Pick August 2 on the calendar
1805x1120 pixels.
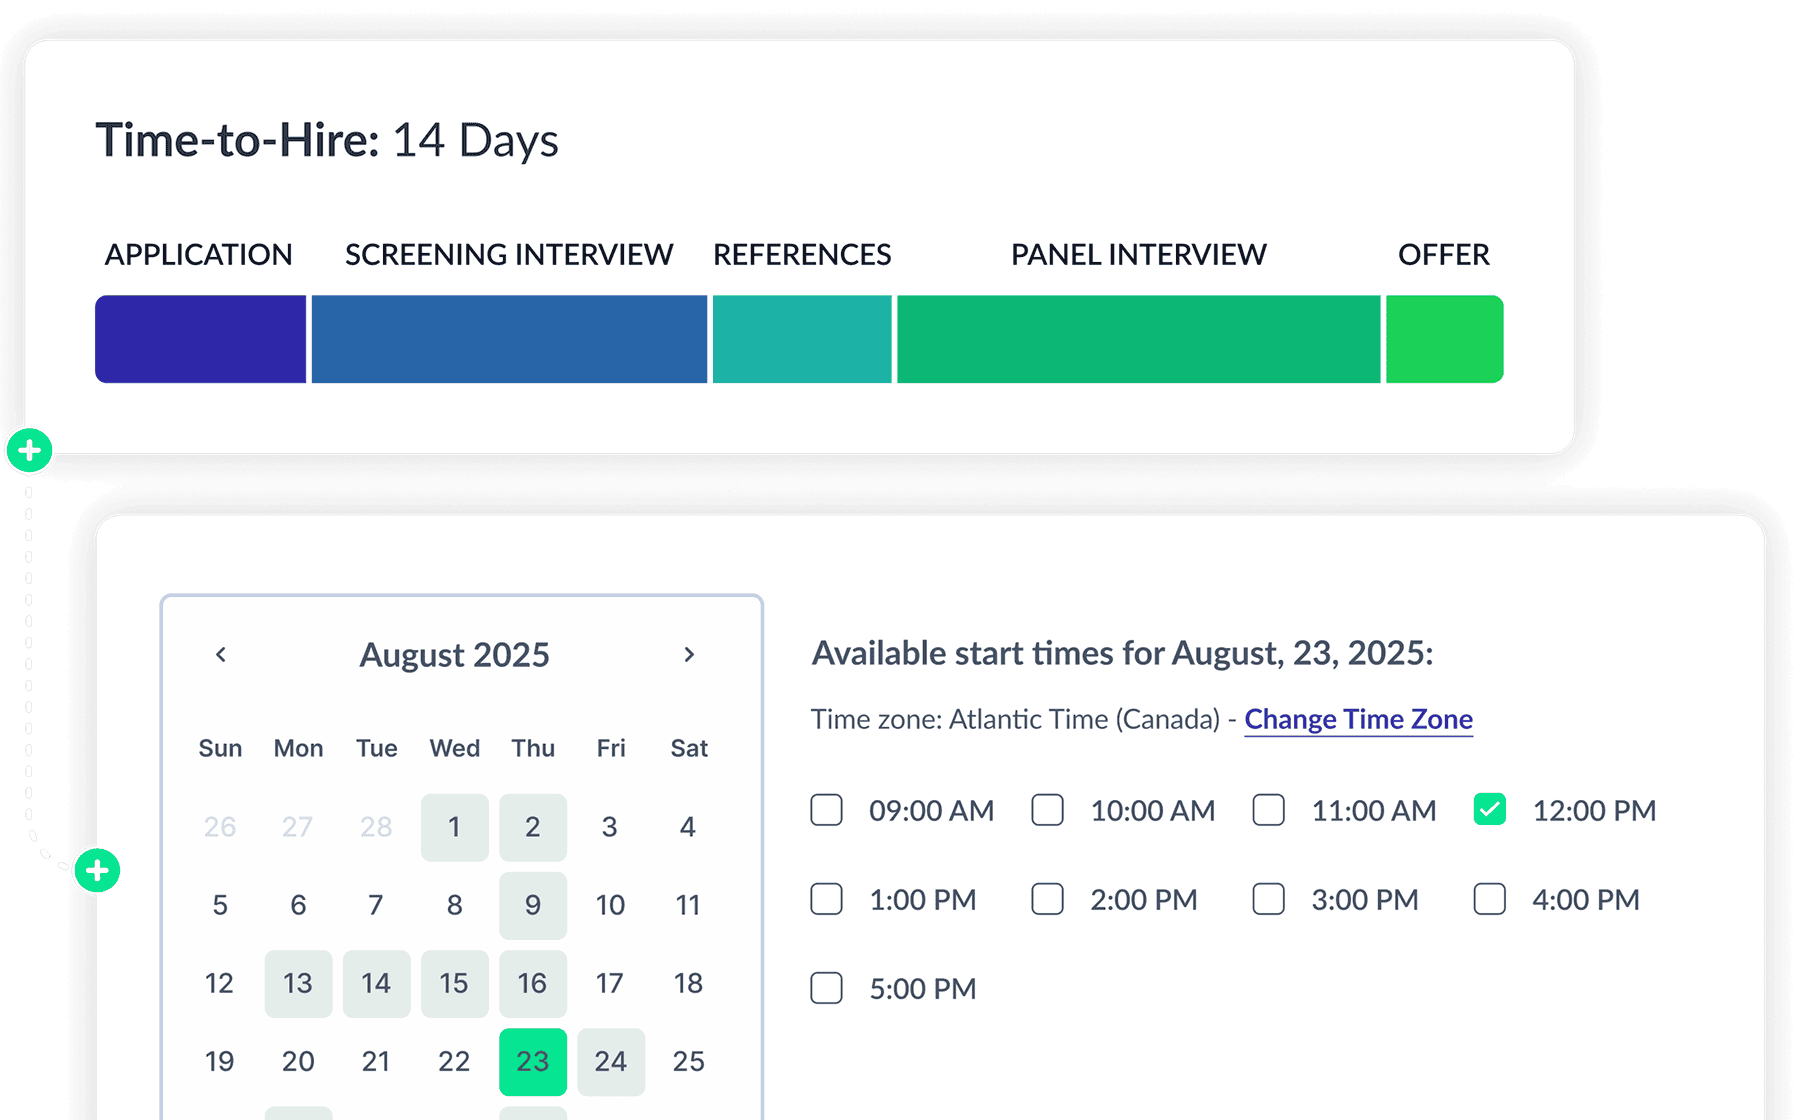tap(533, 827)
